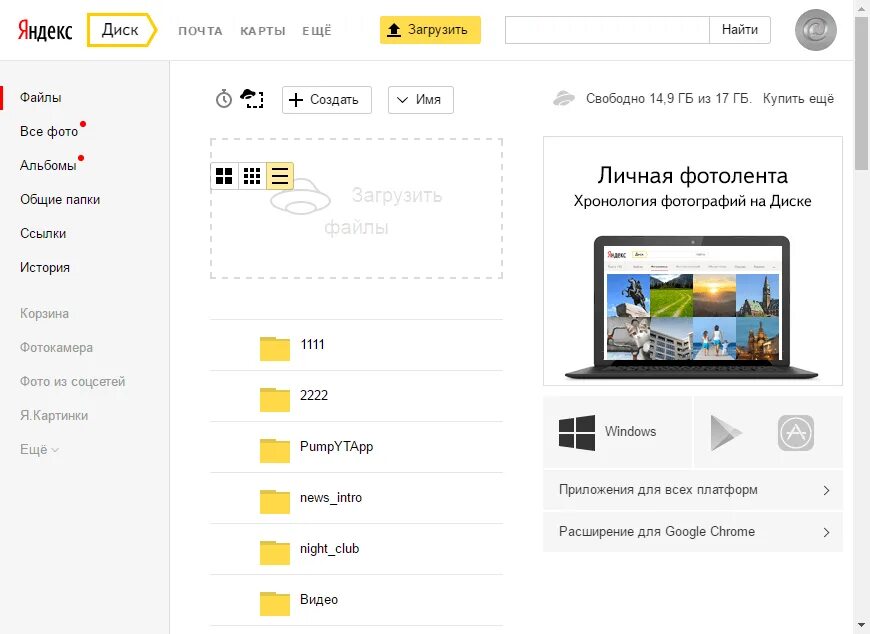Switch to the Почта tab

tap(200, 31)
